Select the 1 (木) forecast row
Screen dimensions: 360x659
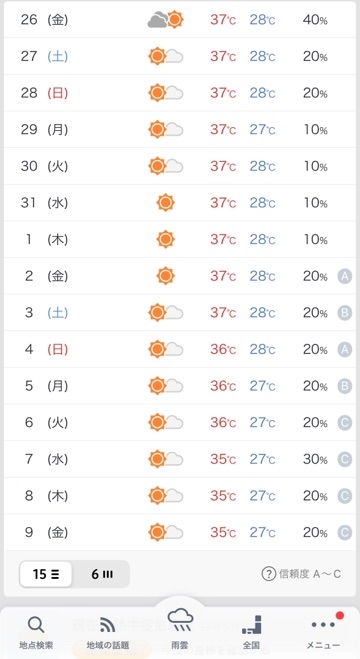(180, 240)
